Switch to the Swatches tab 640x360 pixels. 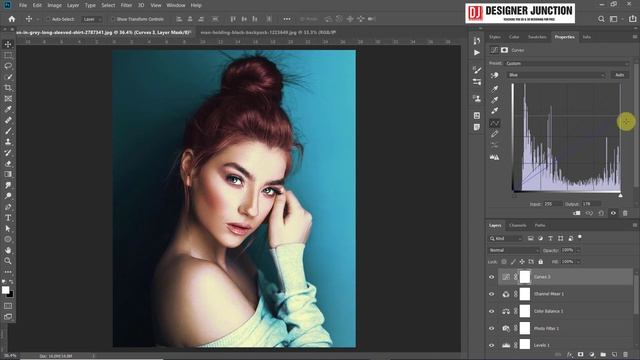[x=537, y=37]
